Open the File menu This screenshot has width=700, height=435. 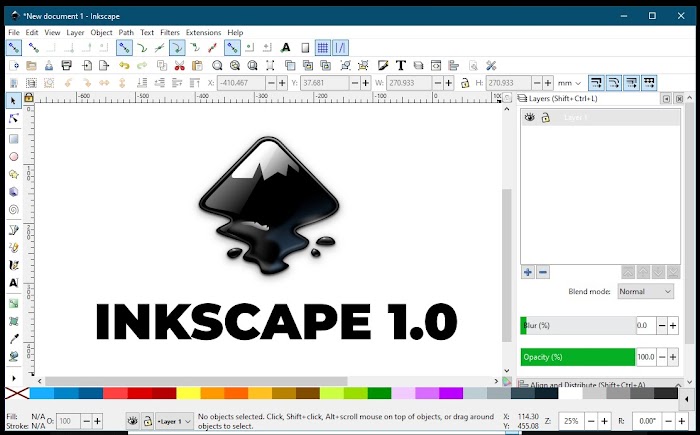click(x=14, y=33)
